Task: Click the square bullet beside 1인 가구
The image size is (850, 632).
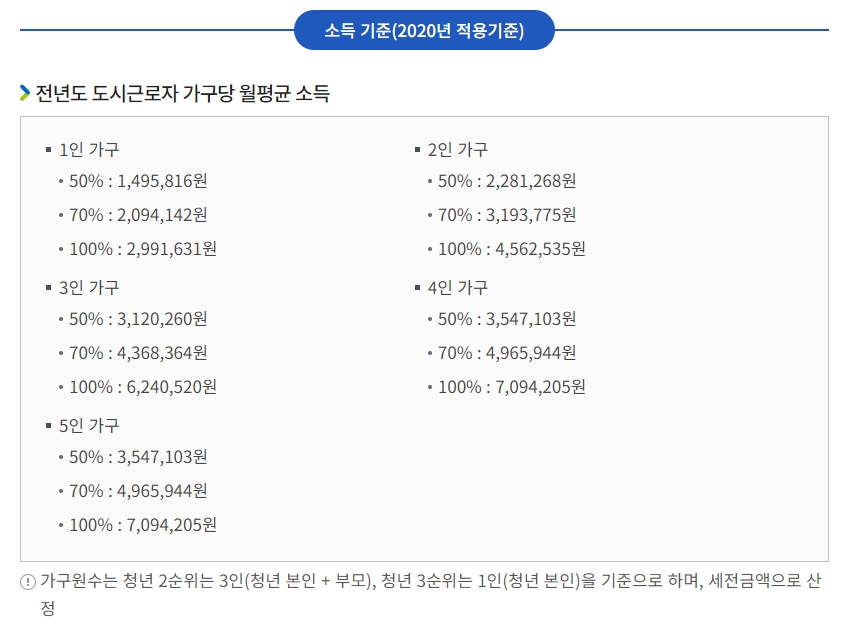Action: click(48, 148)
